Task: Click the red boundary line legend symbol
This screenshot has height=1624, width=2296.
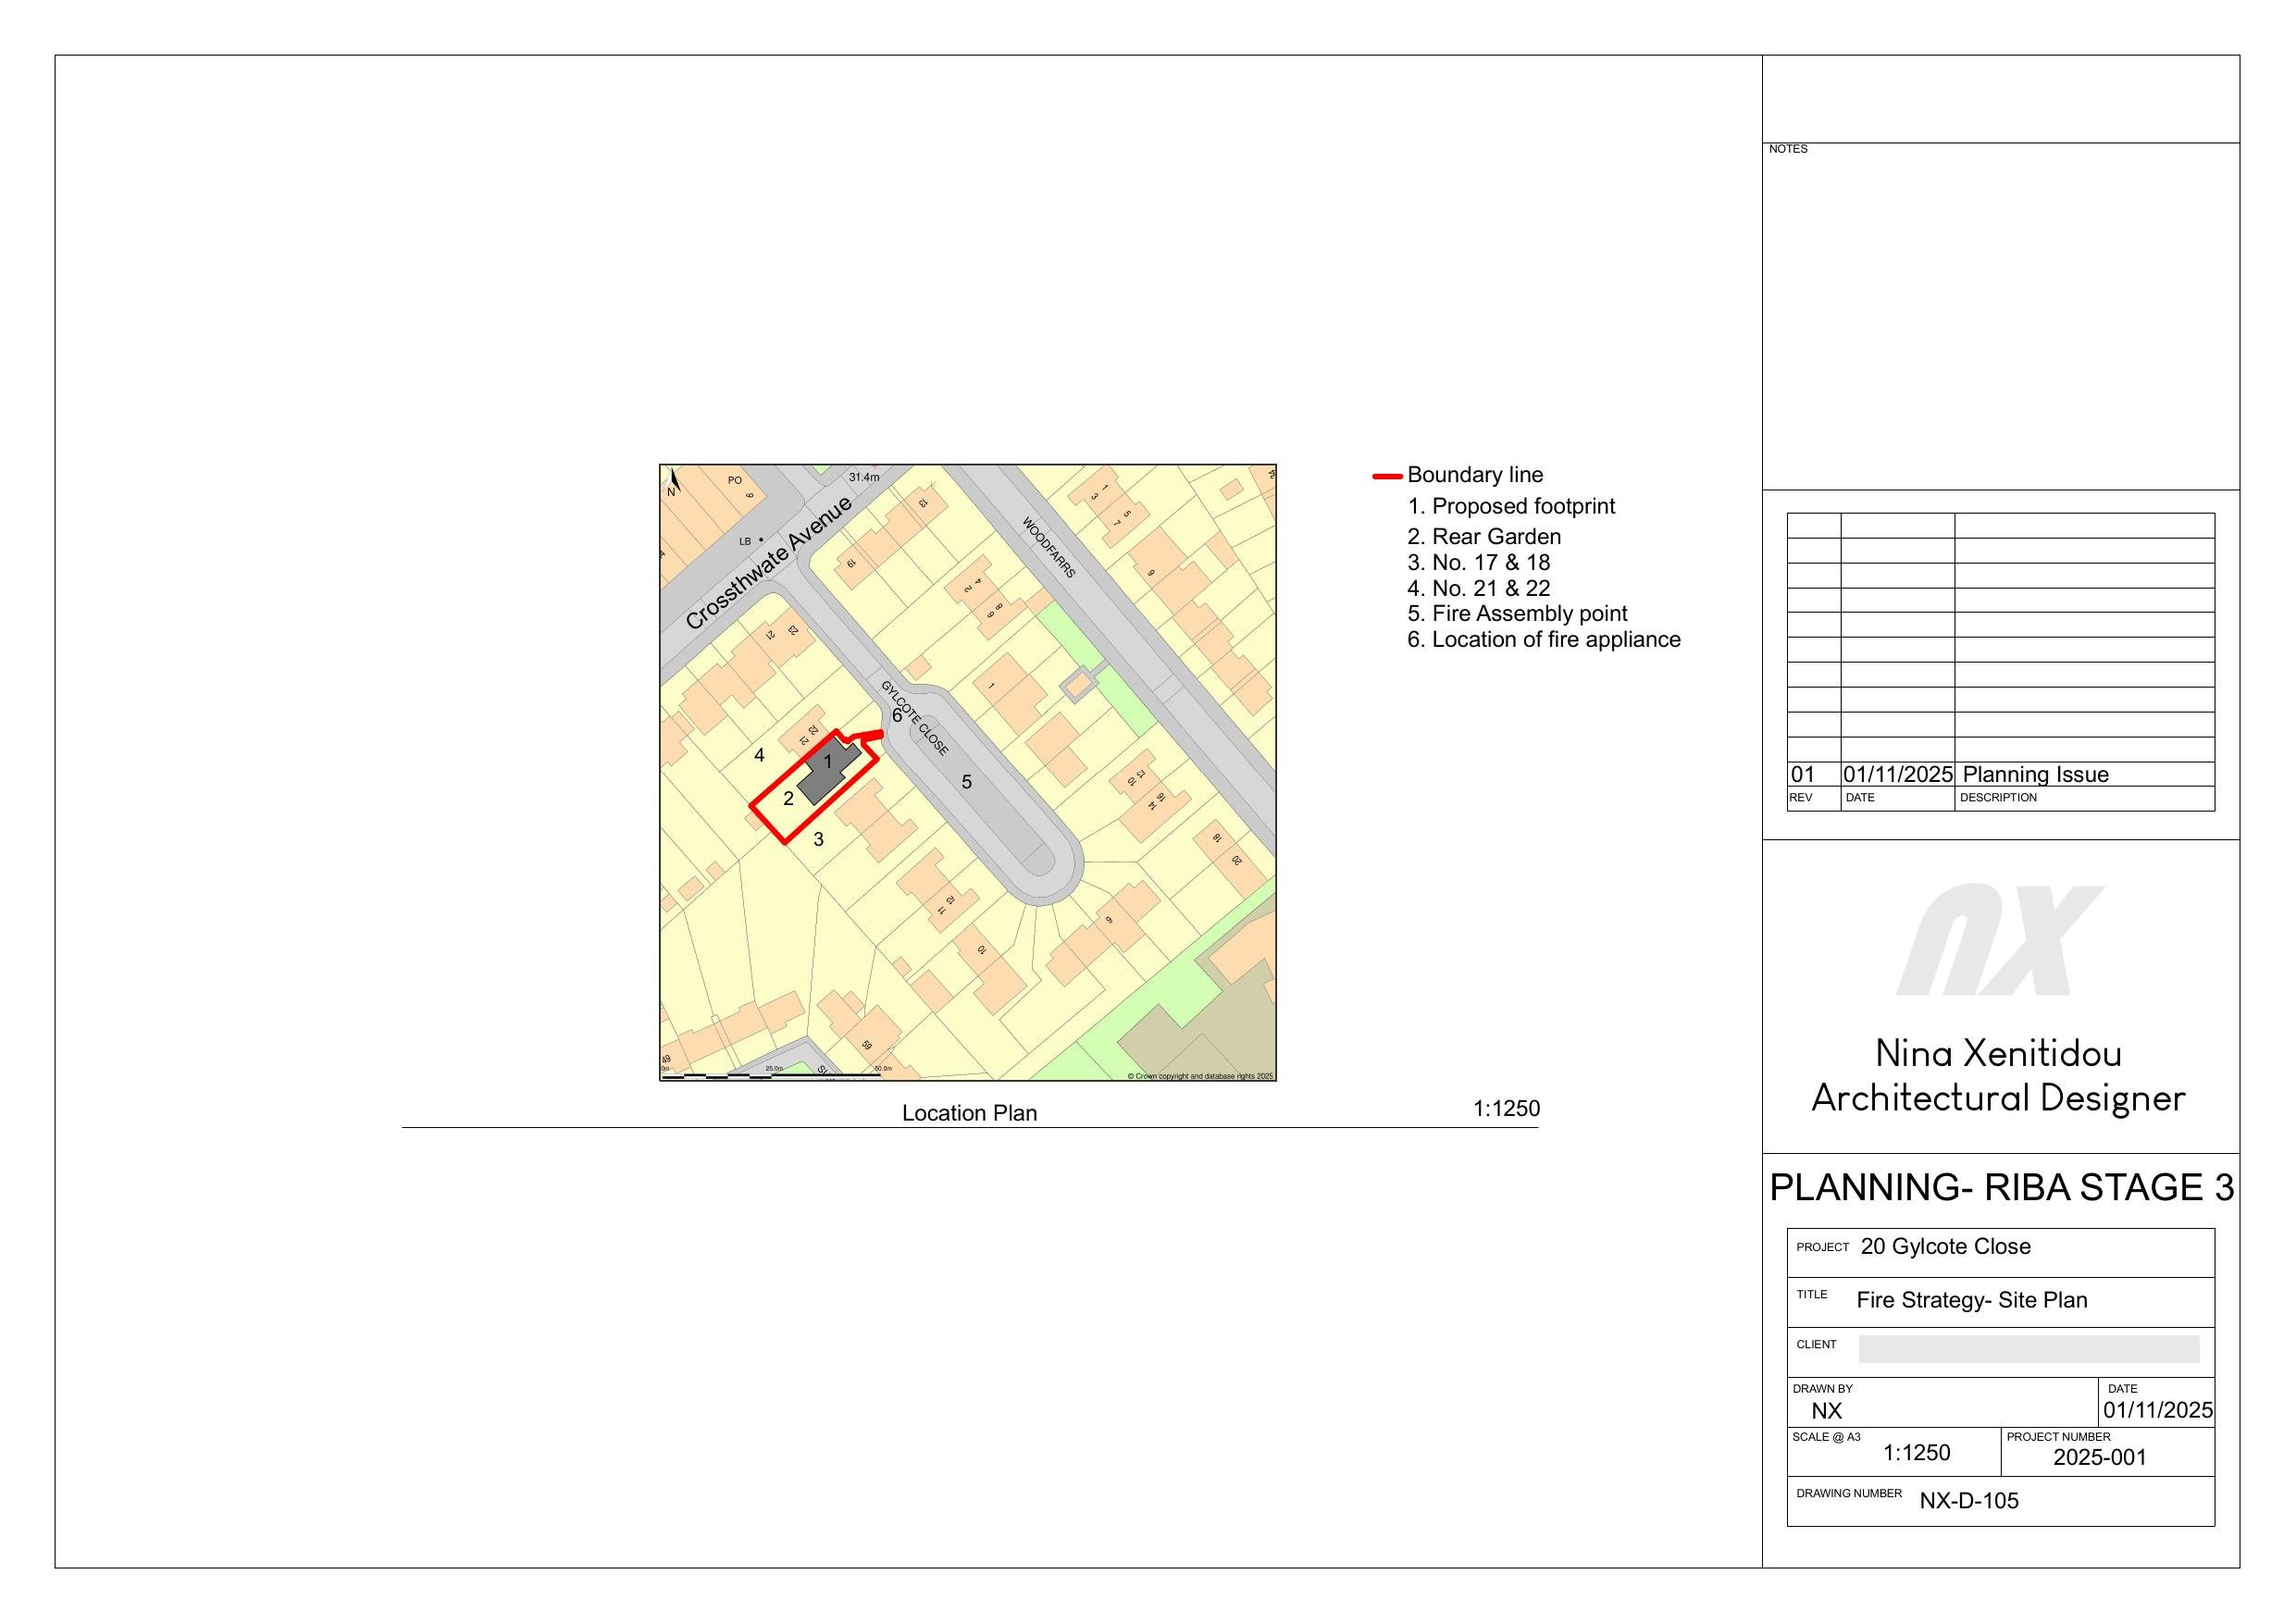Action: pos(1387,476)
